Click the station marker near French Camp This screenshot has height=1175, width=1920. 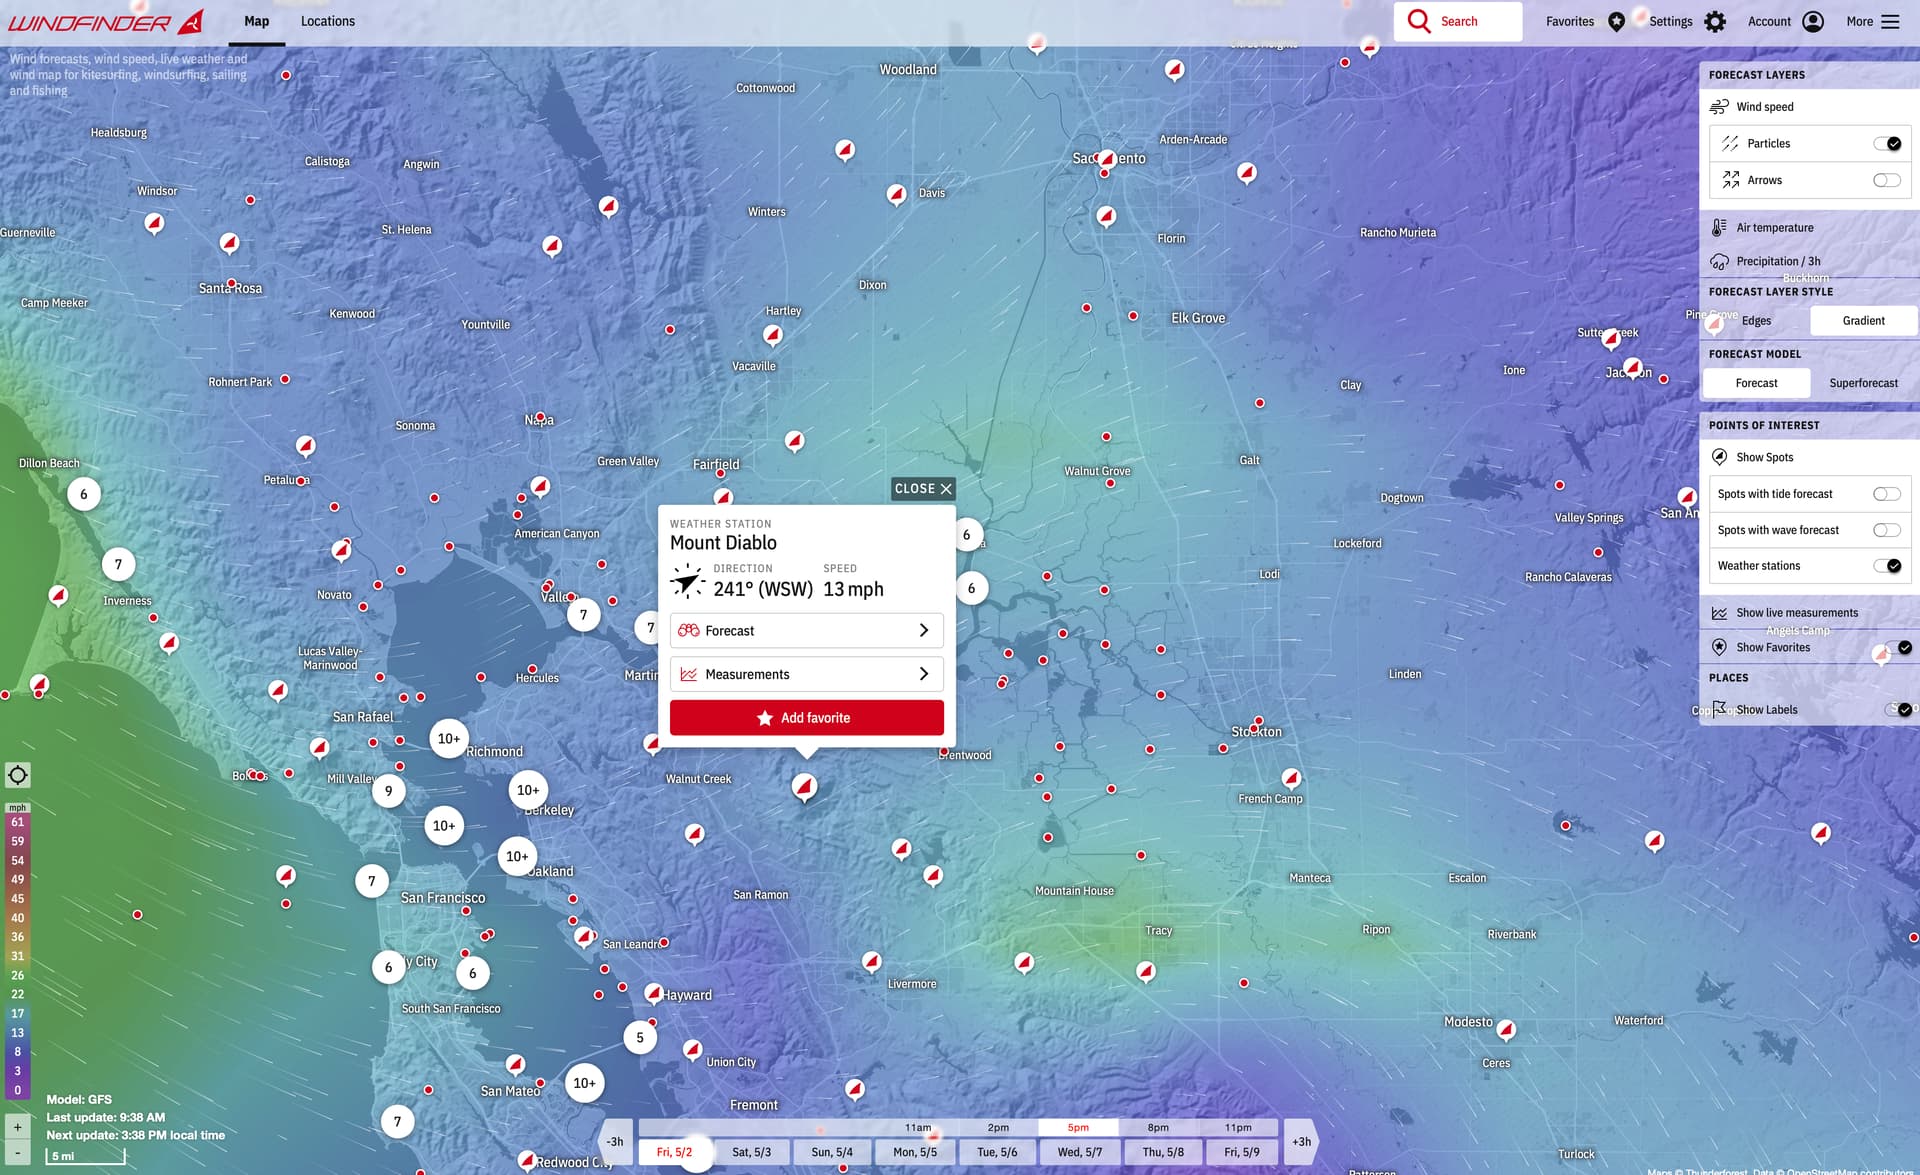click(x=1291, y=778)
